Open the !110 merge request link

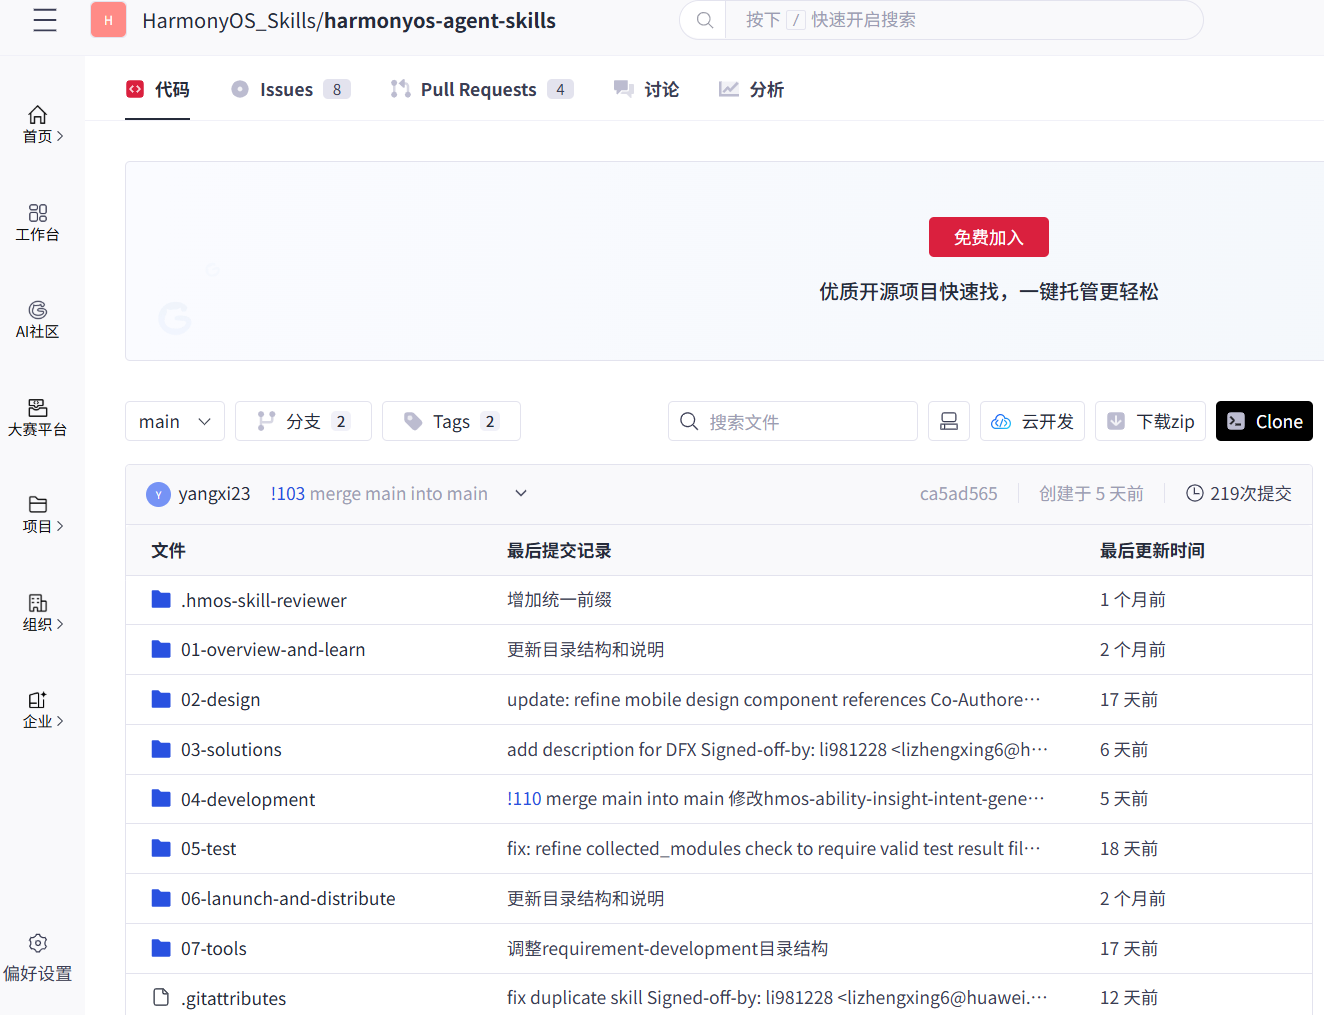tap(524, 799)
